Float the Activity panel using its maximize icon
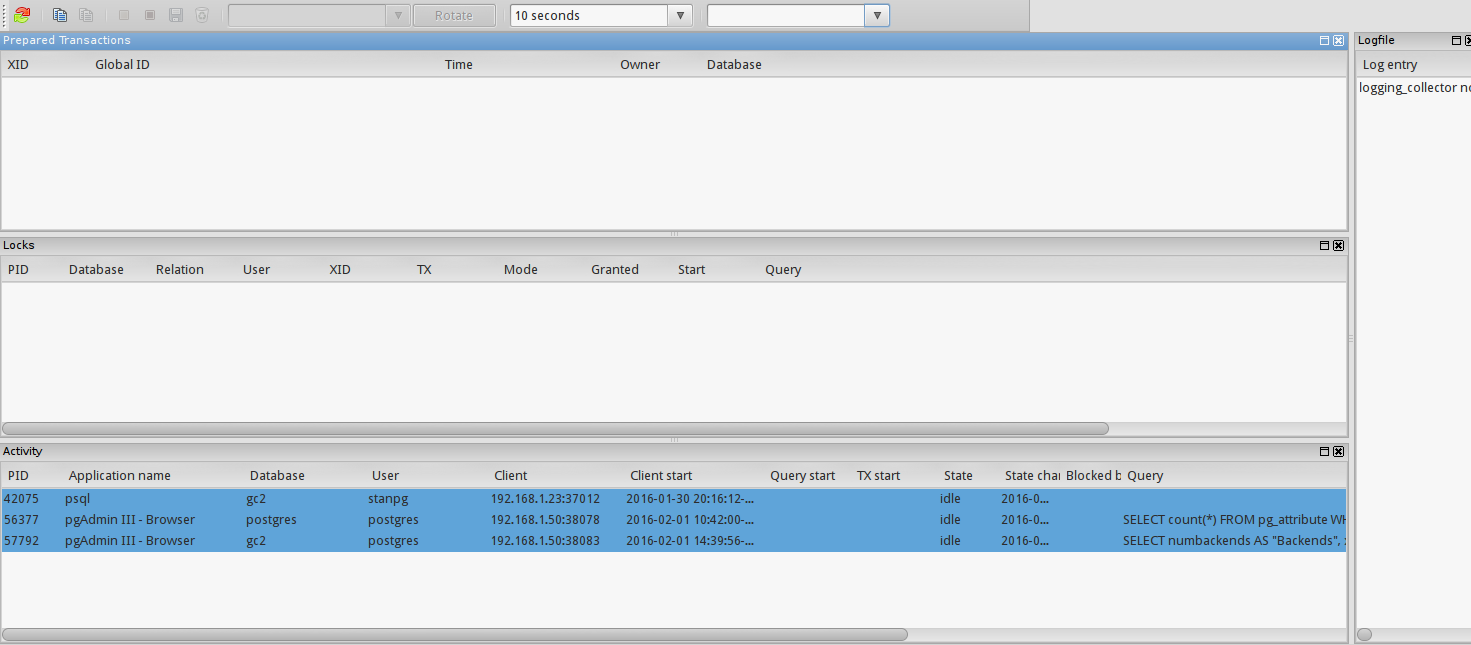 click(x=1325, y=452)
